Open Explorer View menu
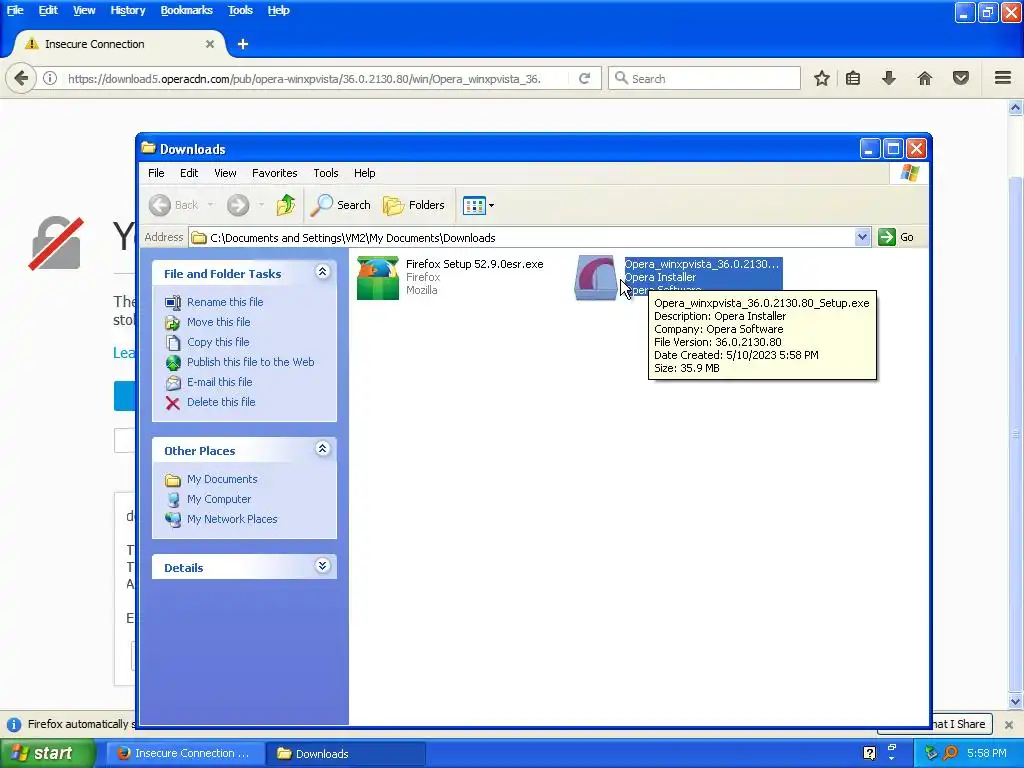The height and width of the screenshot is (768, 1024). click(225, 173)
